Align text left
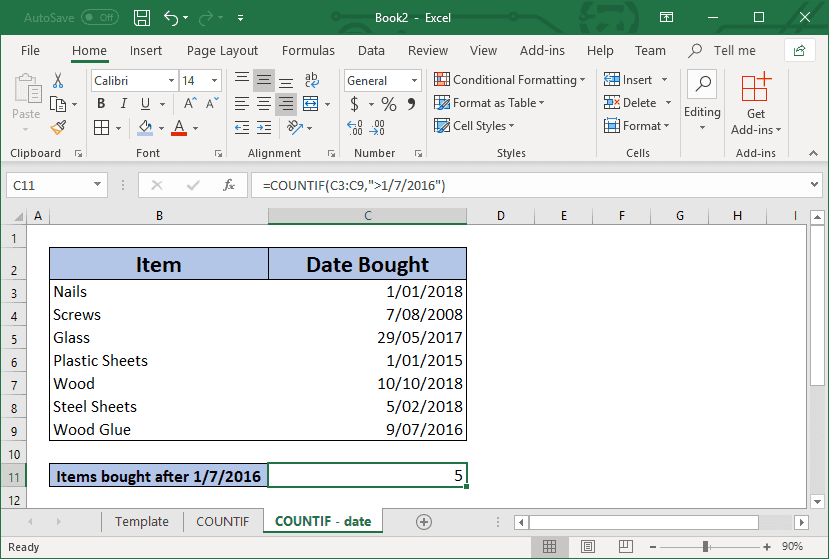829x559 pixels. [242, 104]
